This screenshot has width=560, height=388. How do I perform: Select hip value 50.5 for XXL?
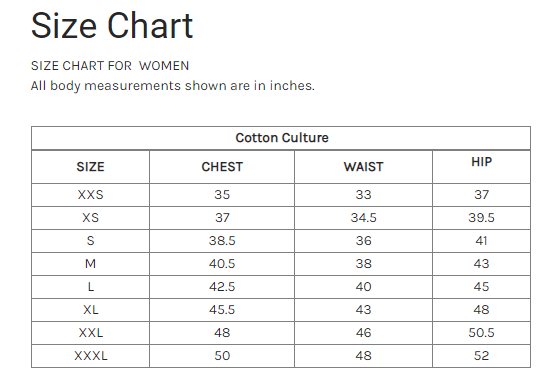481,333
